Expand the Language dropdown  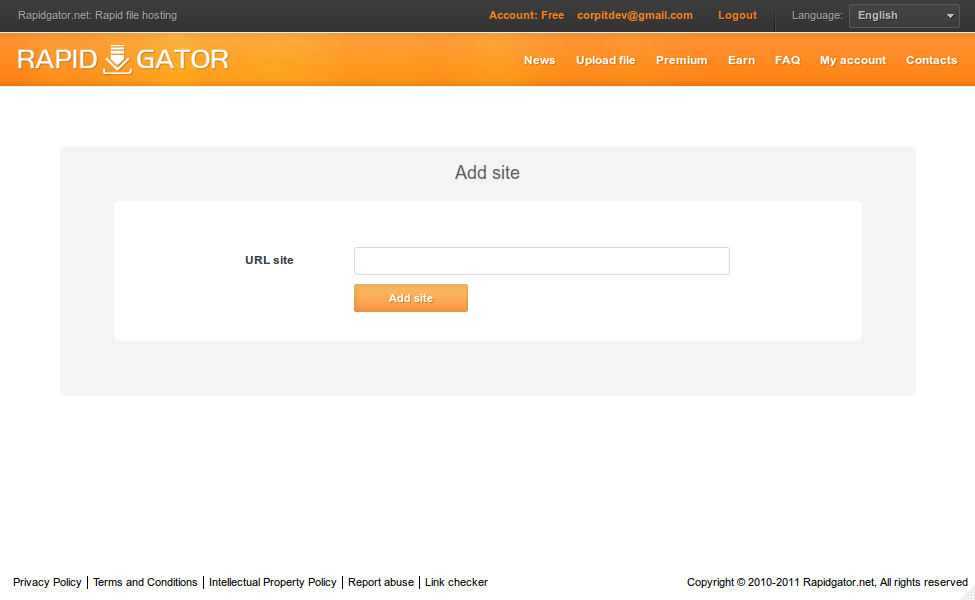tap(904, 16)
